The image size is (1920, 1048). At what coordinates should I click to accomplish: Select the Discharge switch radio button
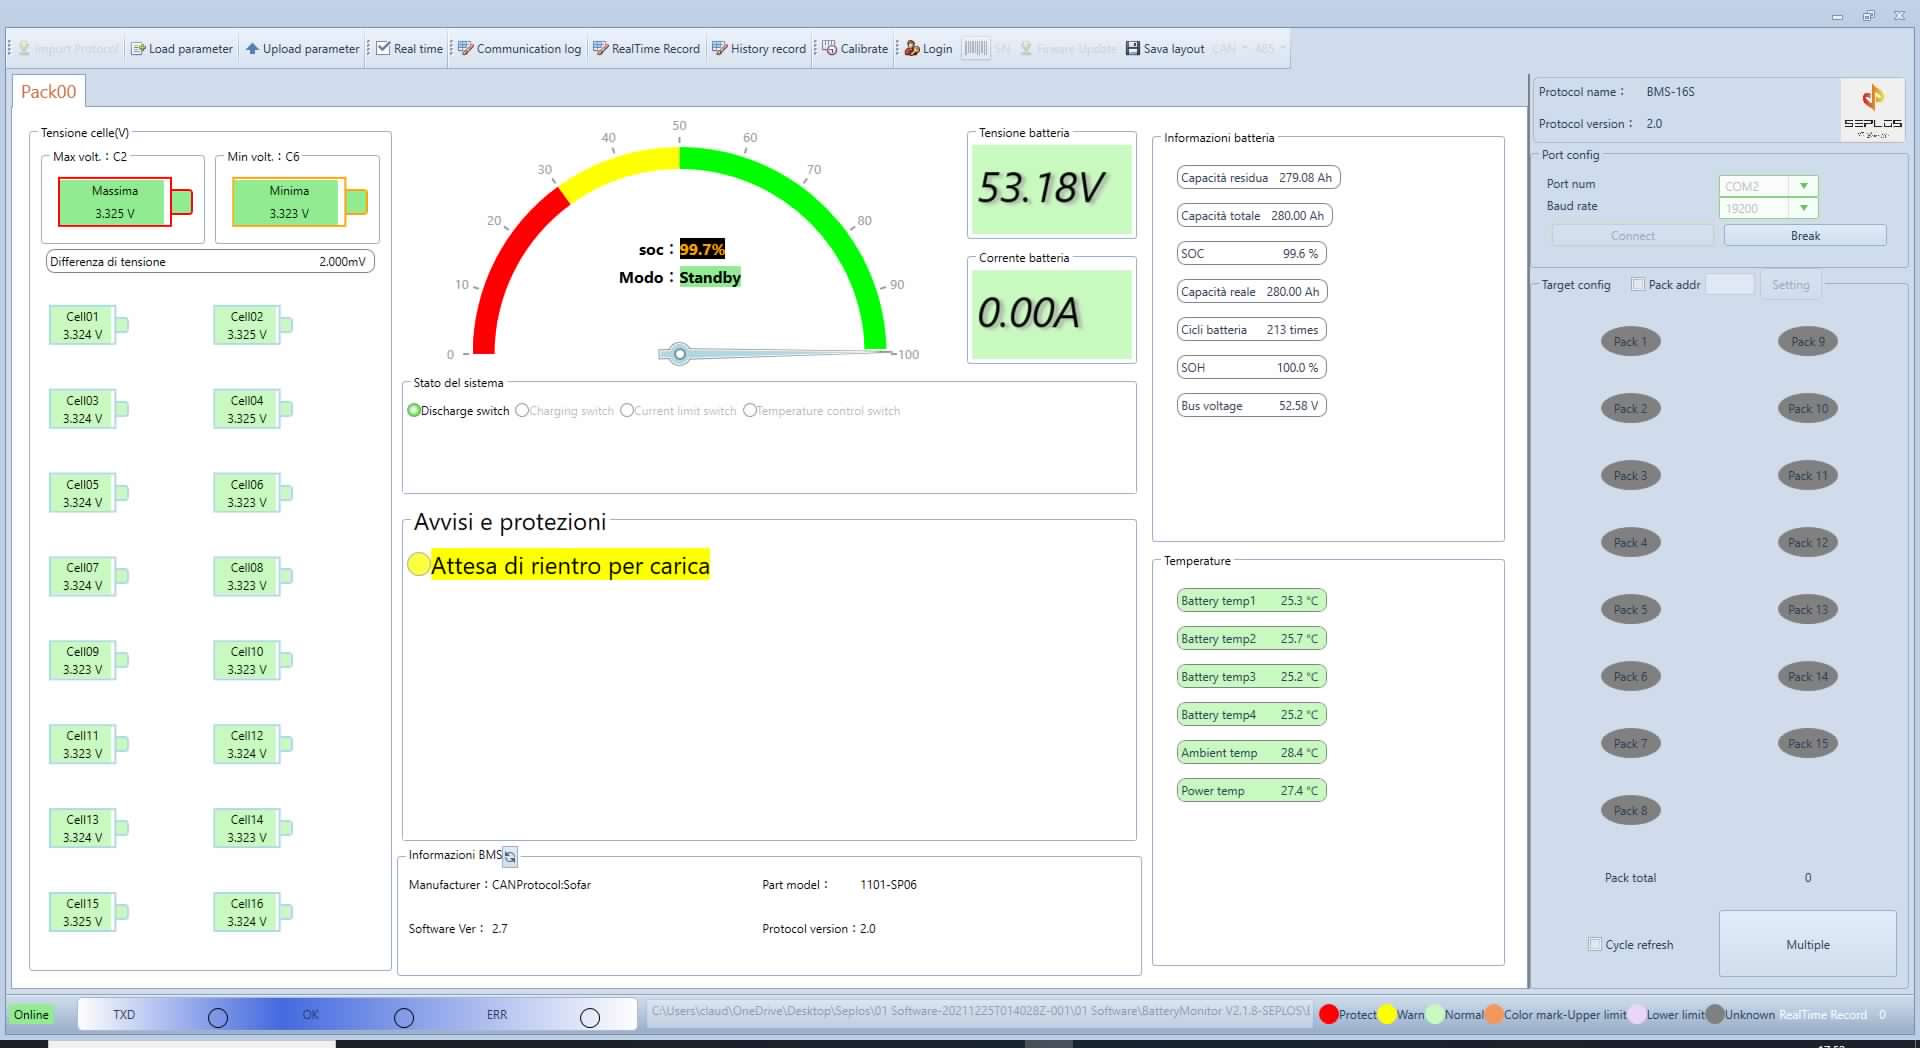414,411
